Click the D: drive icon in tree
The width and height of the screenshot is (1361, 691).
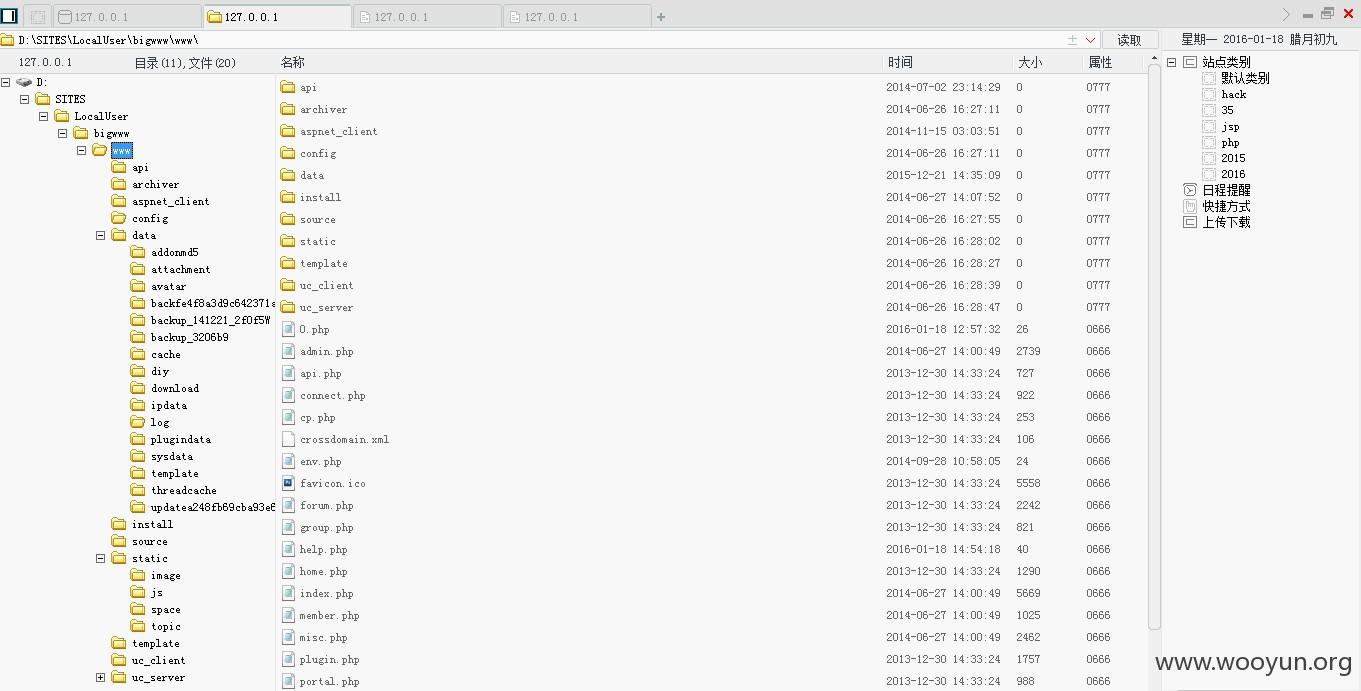(x=24, y=82)
